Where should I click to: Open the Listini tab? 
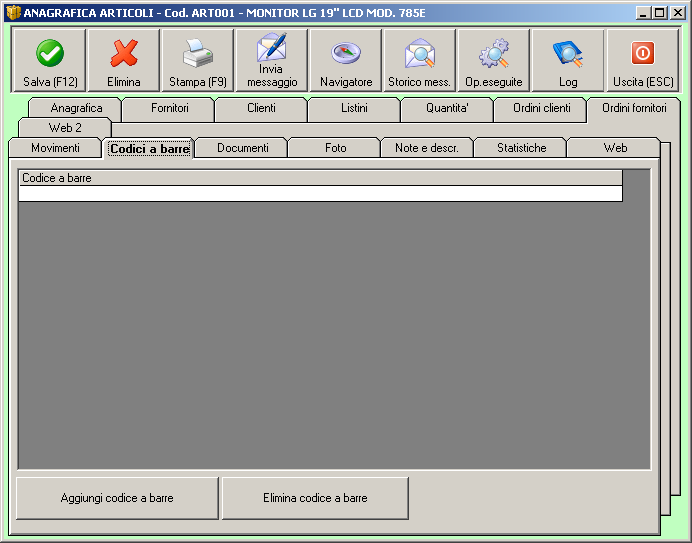[354, 108]
